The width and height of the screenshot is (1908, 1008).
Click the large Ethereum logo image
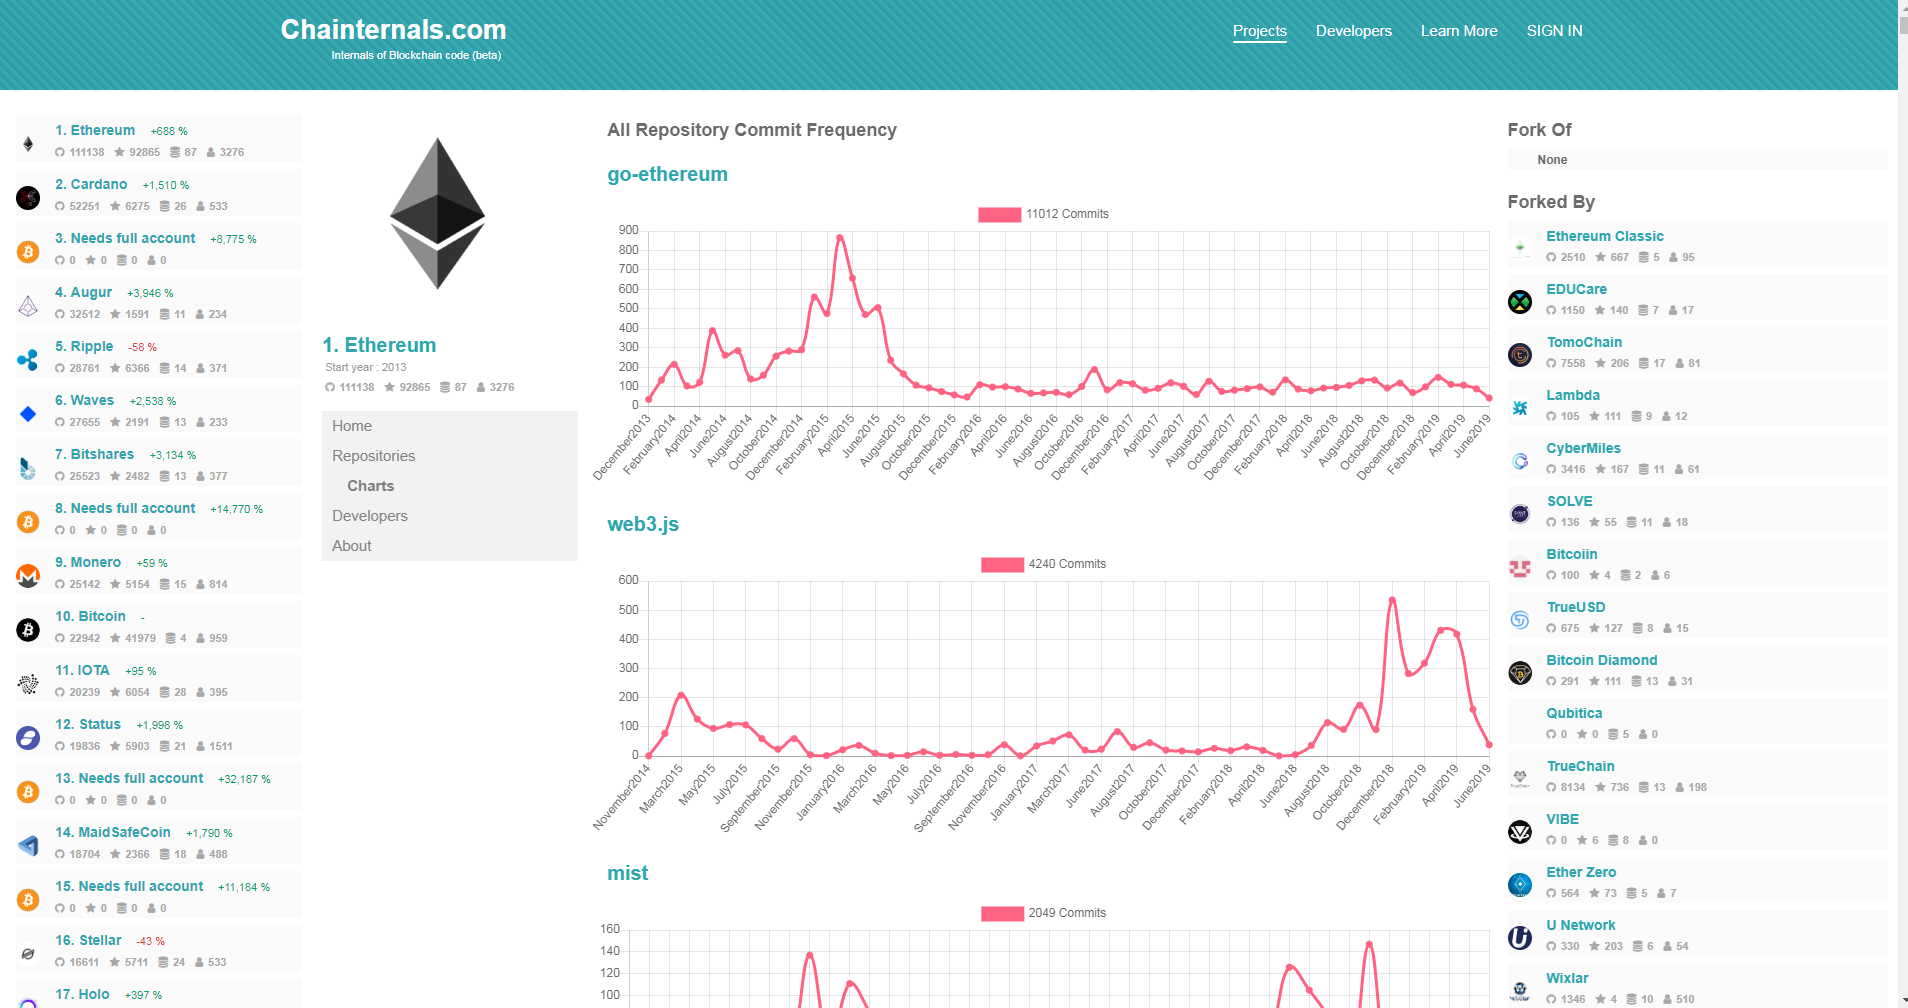click(x=437, y=213)
